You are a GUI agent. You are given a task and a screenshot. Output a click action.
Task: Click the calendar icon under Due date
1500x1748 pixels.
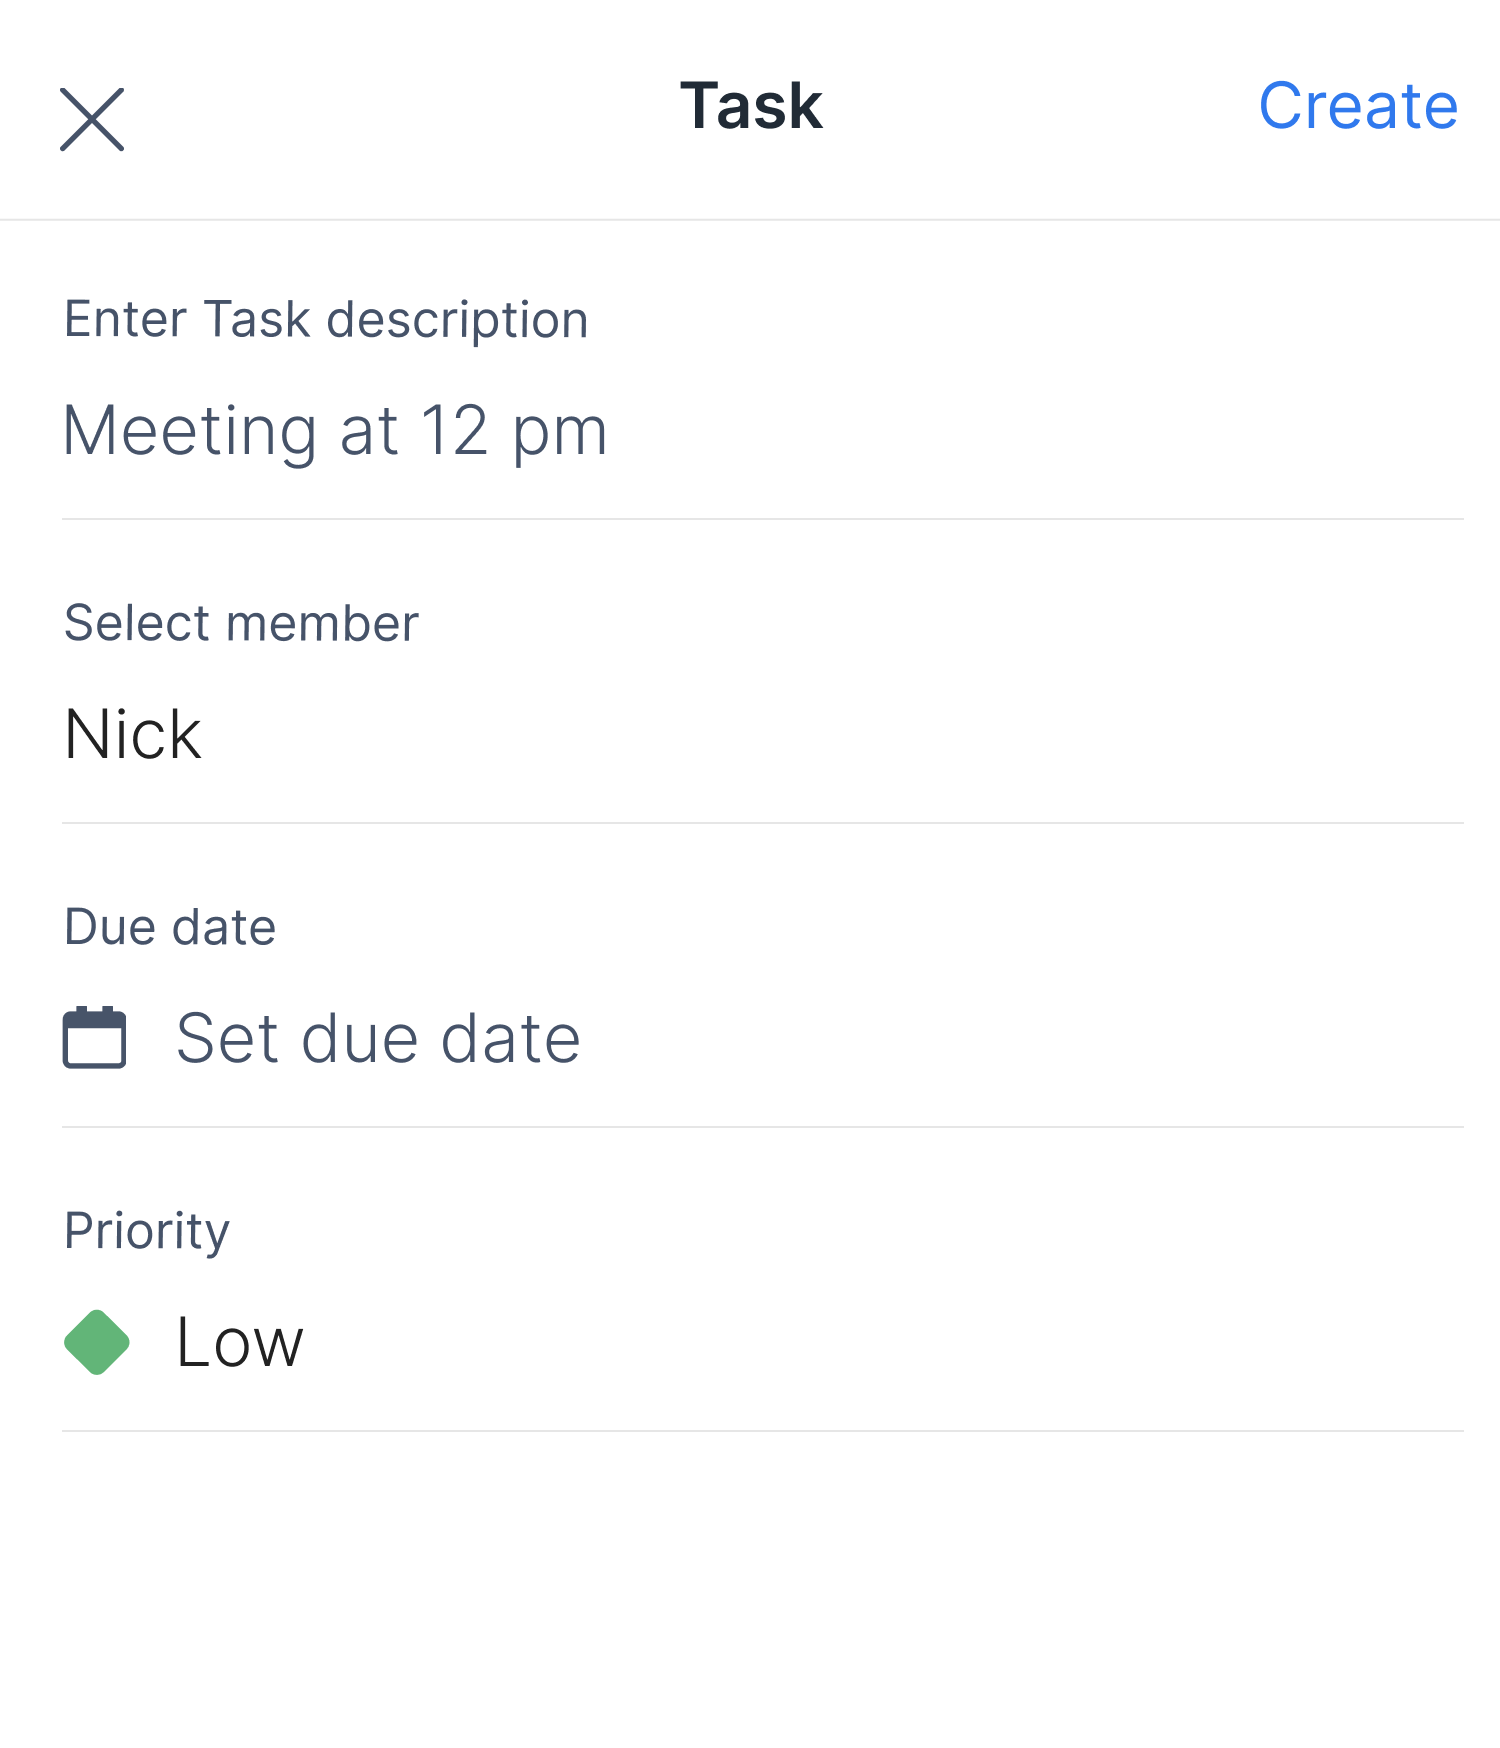(x=95, y=1038)
